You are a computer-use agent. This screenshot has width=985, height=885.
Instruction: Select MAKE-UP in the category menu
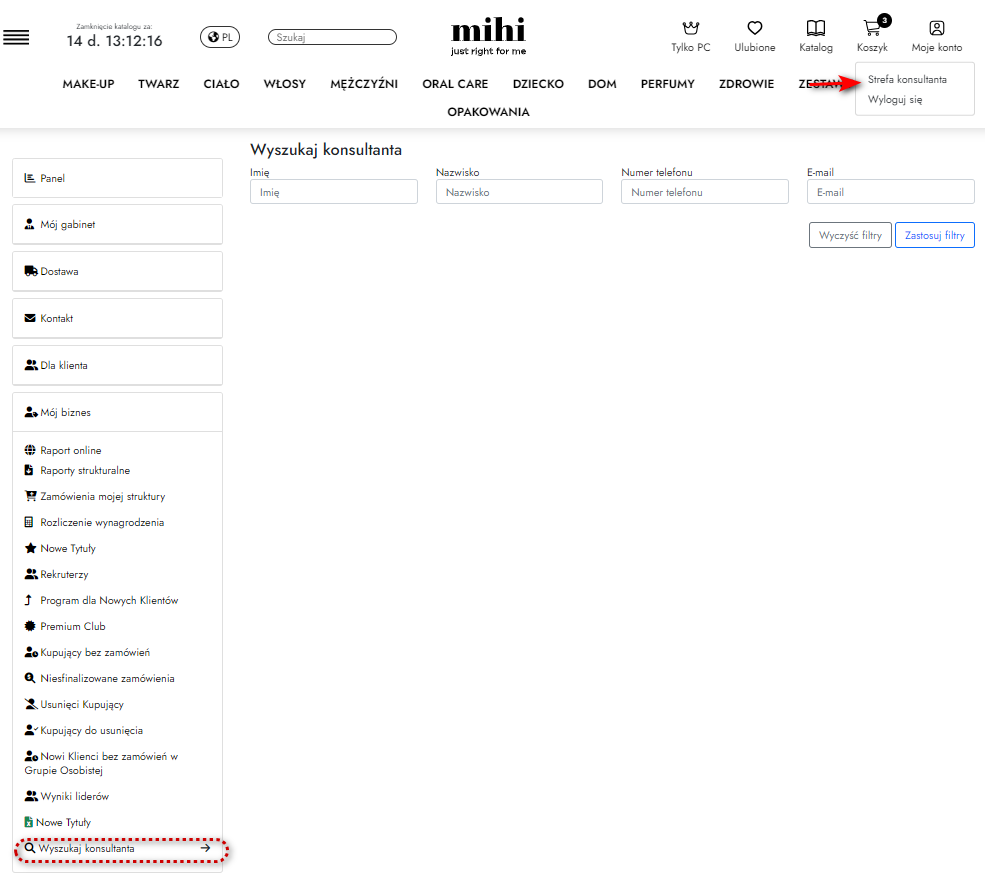(x=88, y=84)
